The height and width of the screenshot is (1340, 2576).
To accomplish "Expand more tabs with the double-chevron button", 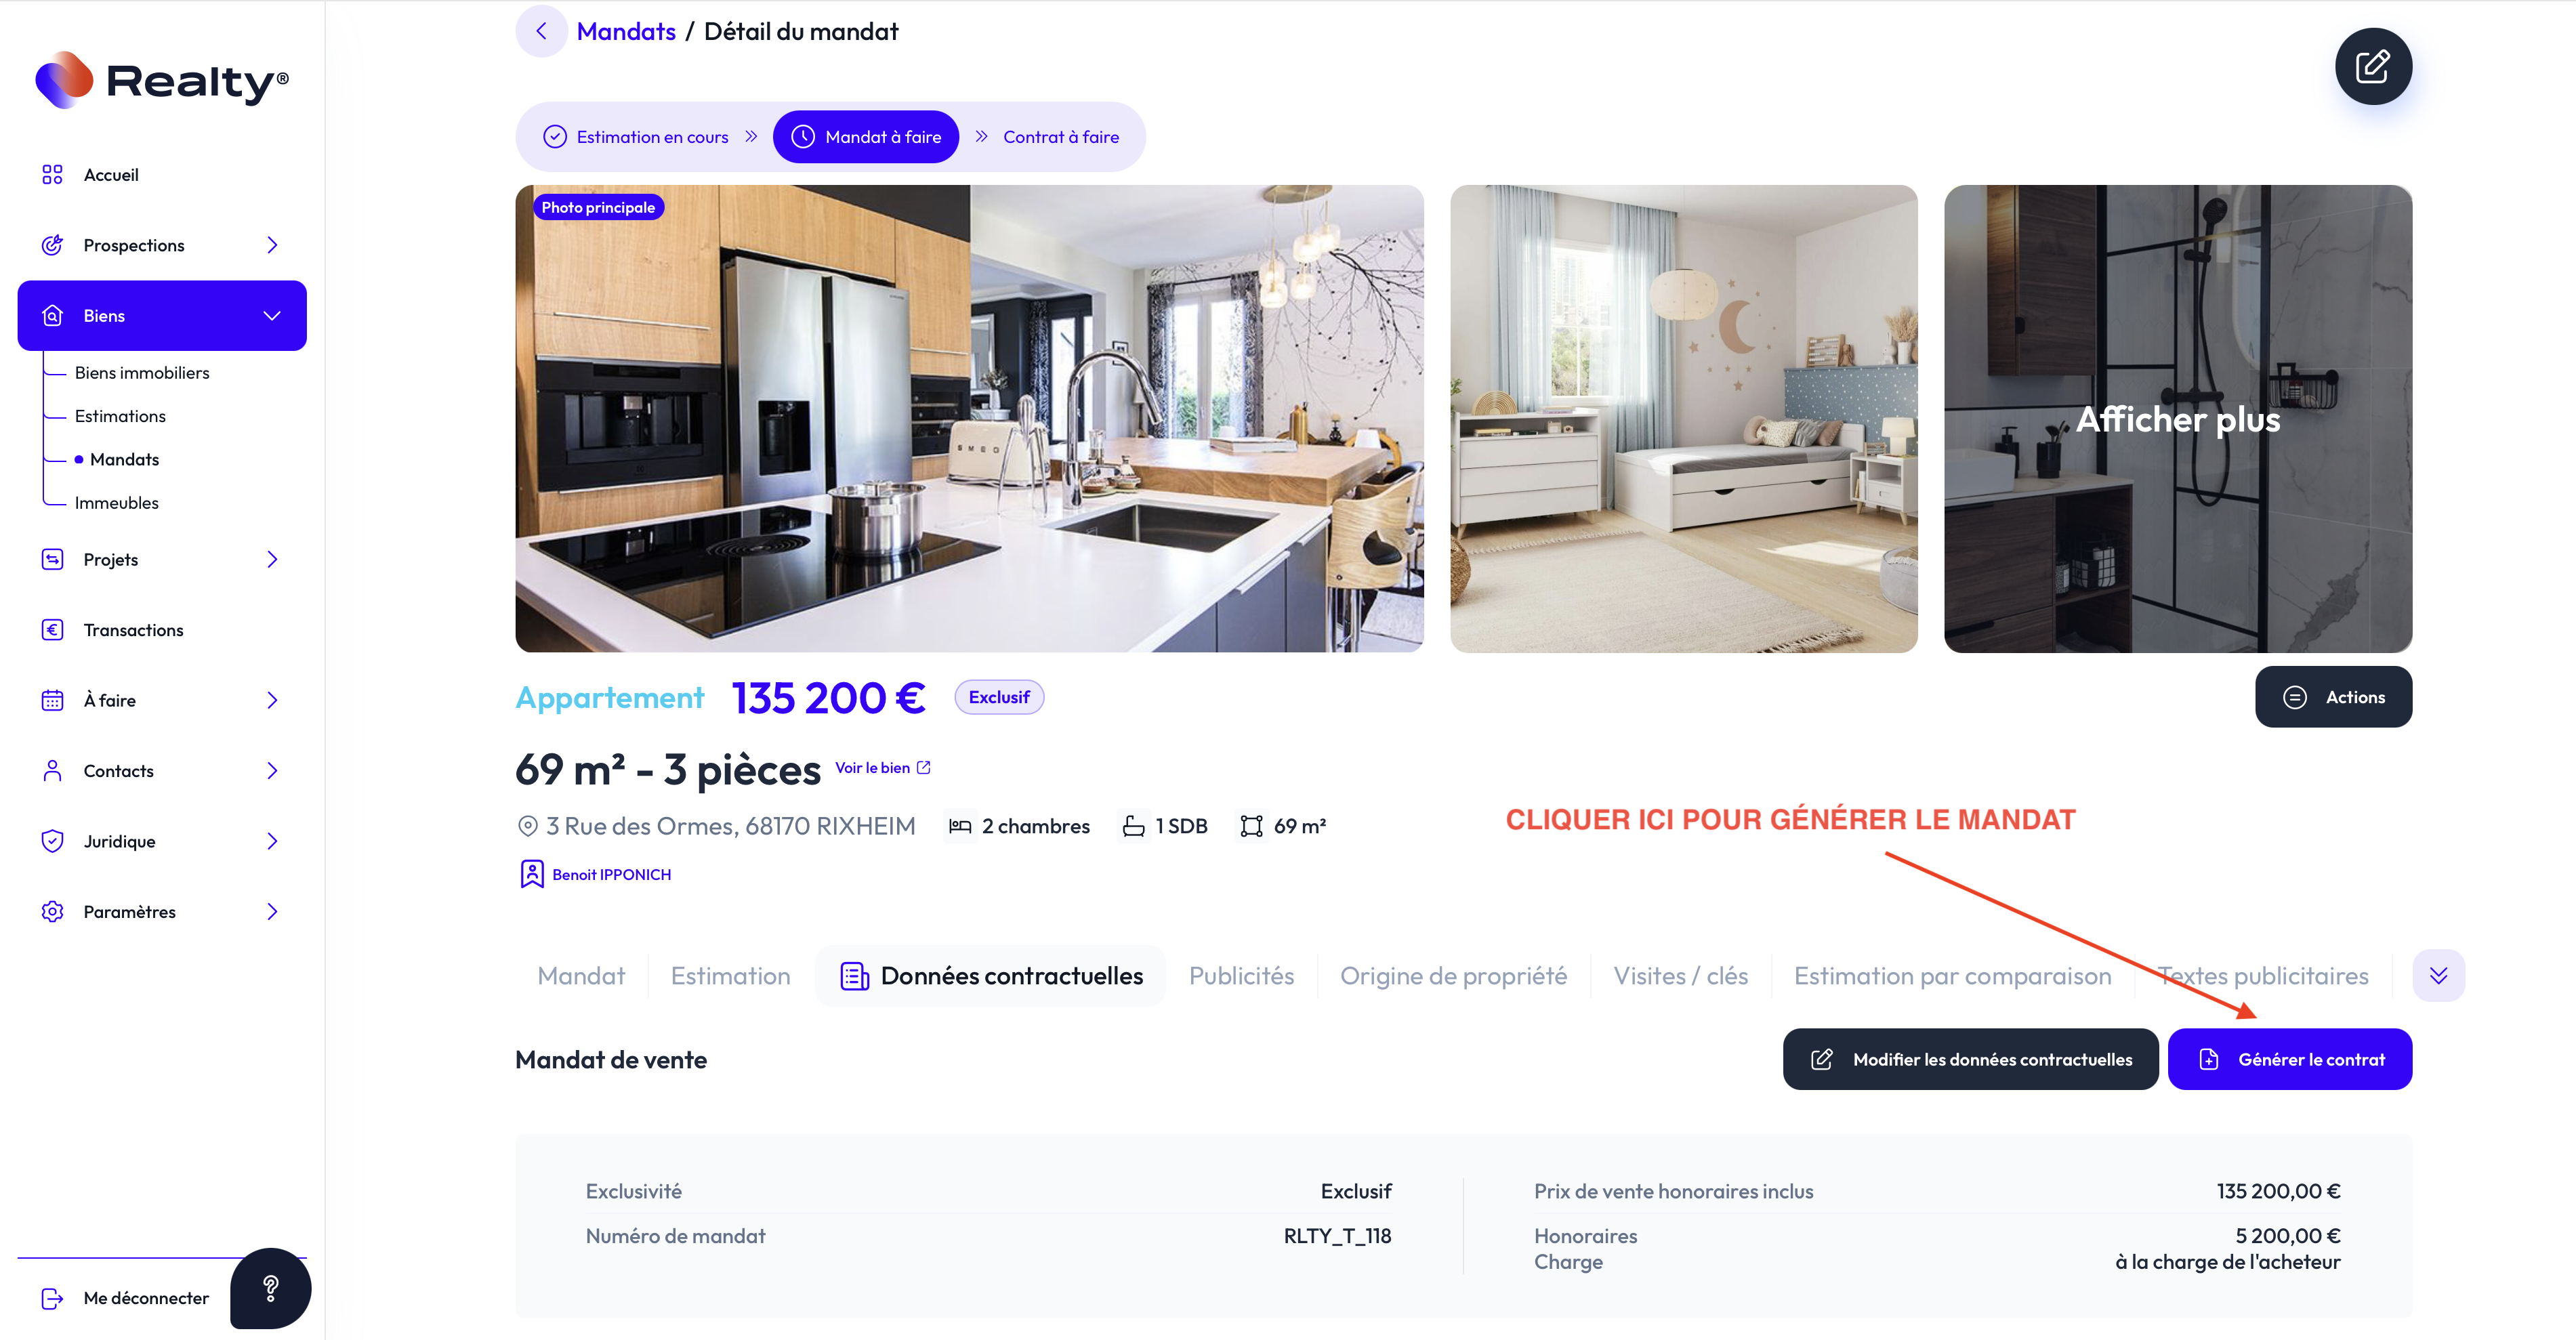I will pos(2438,975).
